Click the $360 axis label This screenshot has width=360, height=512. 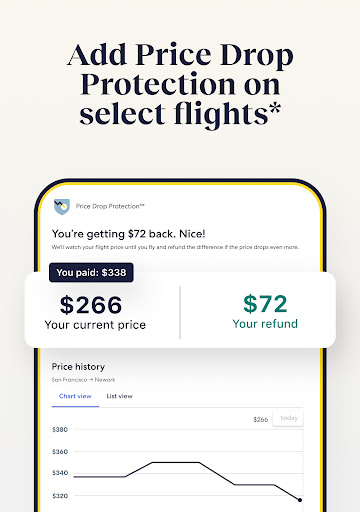pyautogui.click(x=60, y=452)
